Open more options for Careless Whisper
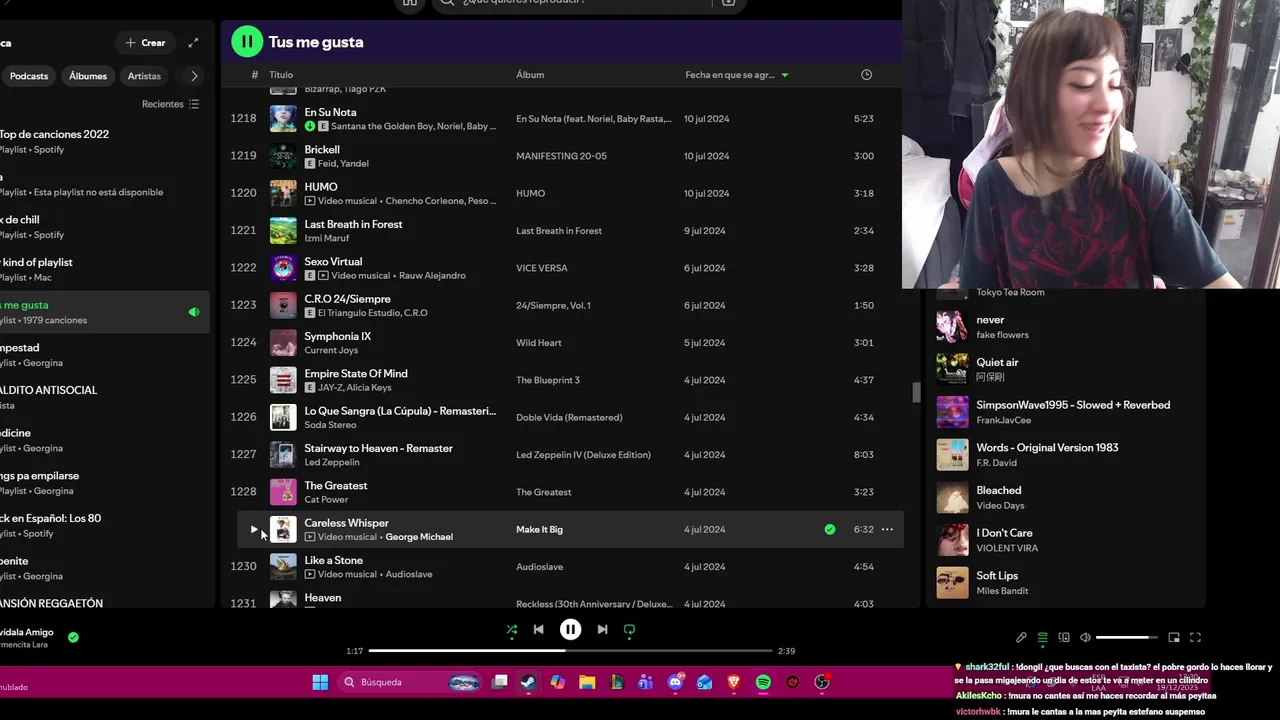 pos(887,529)
